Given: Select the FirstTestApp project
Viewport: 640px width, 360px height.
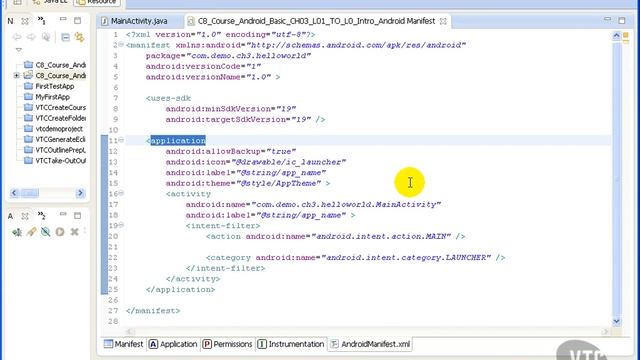Looking at the screenshot, I should [55, 86].
